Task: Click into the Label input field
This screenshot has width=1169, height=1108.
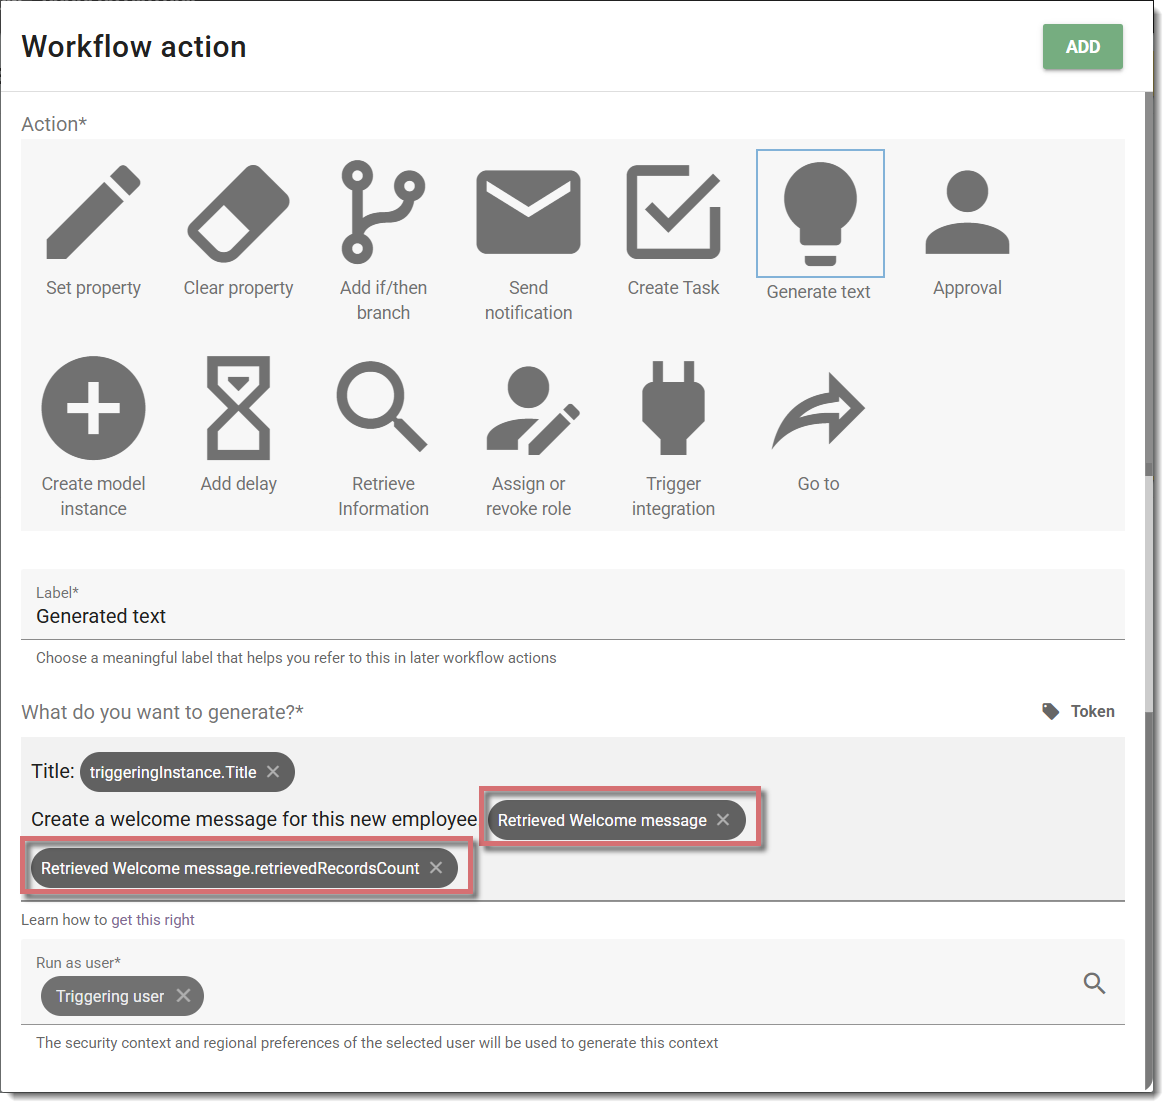Action: click(x=573, y=605)
